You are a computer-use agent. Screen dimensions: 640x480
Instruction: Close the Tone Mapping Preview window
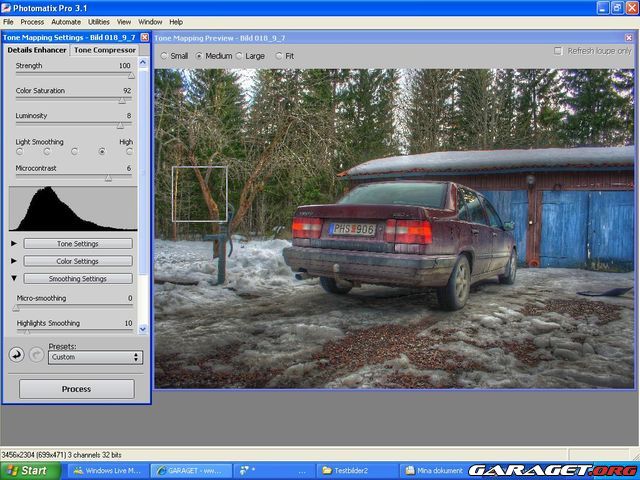pyautogui.click(x=629, y=38)
